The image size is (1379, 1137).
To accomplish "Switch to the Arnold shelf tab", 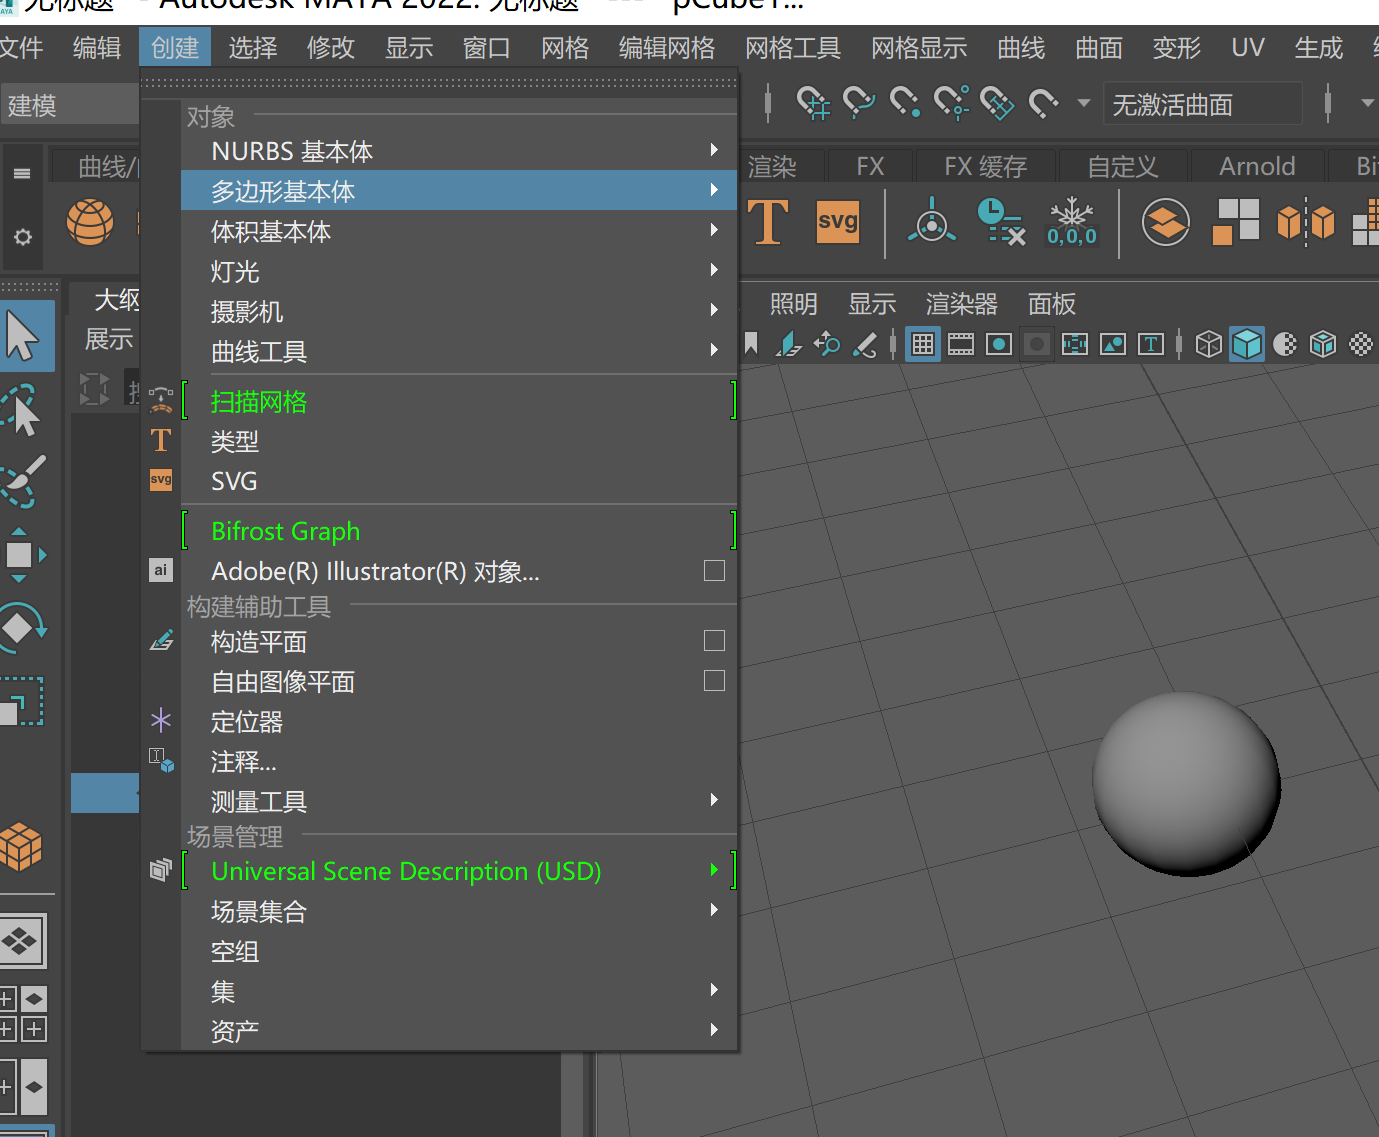I will pyautogui.click(x=1257, y=166).
